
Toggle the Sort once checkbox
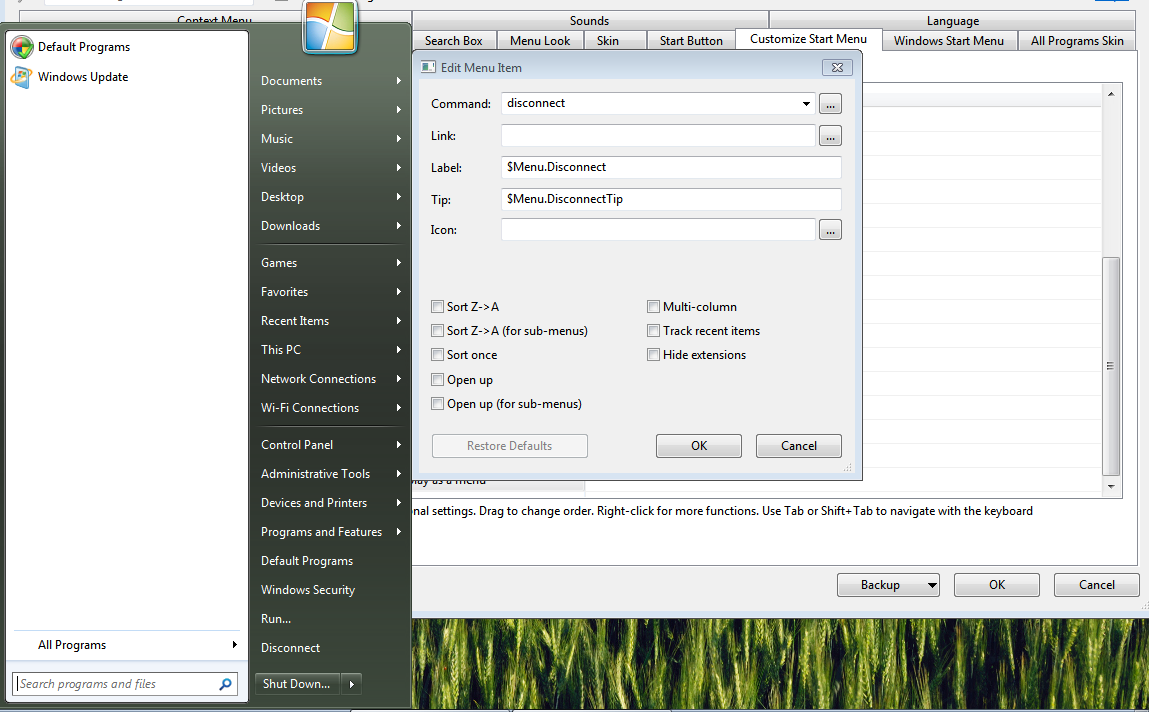pos(438,355)
